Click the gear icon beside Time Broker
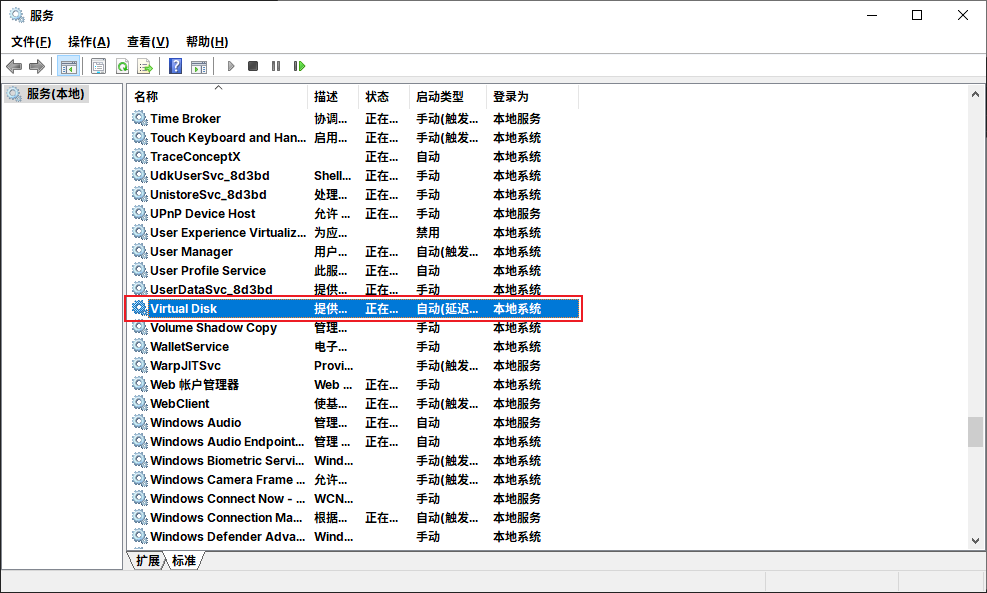The image size is (987, 593). pos(140,118)
